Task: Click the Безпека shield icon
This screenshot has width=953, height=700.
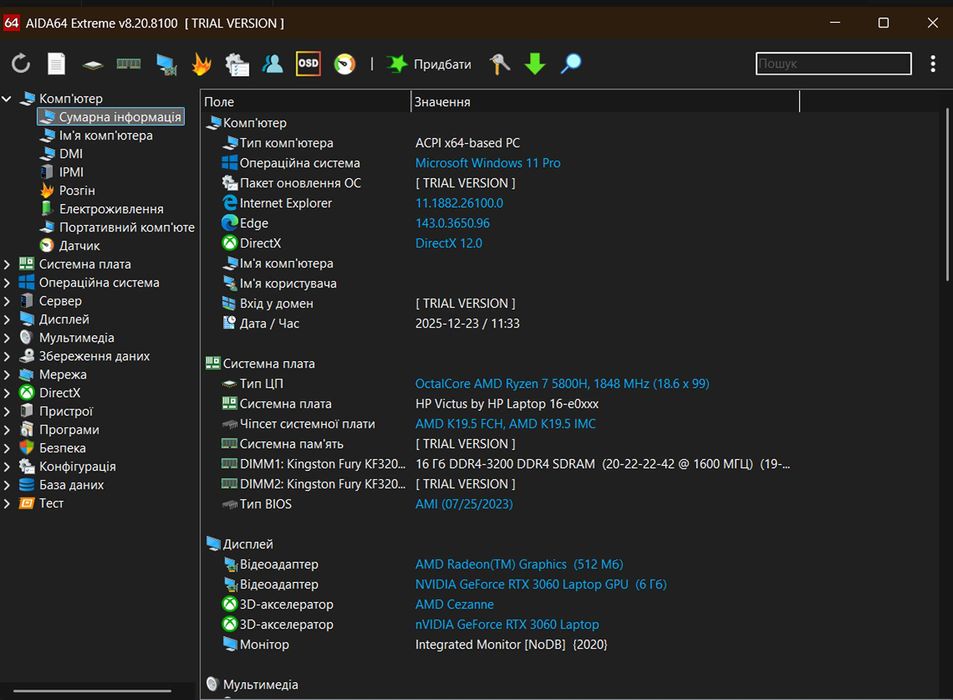Action: point(27,448)
